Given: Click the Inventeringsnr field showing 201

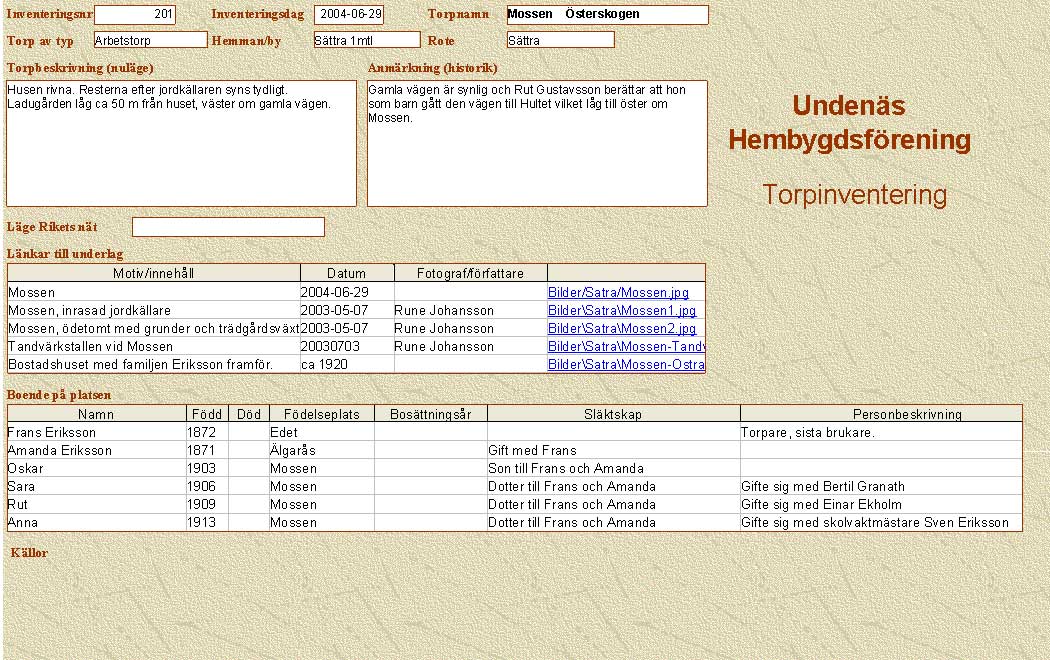Looking at the screenshot, I should click(x=135, y=14).
